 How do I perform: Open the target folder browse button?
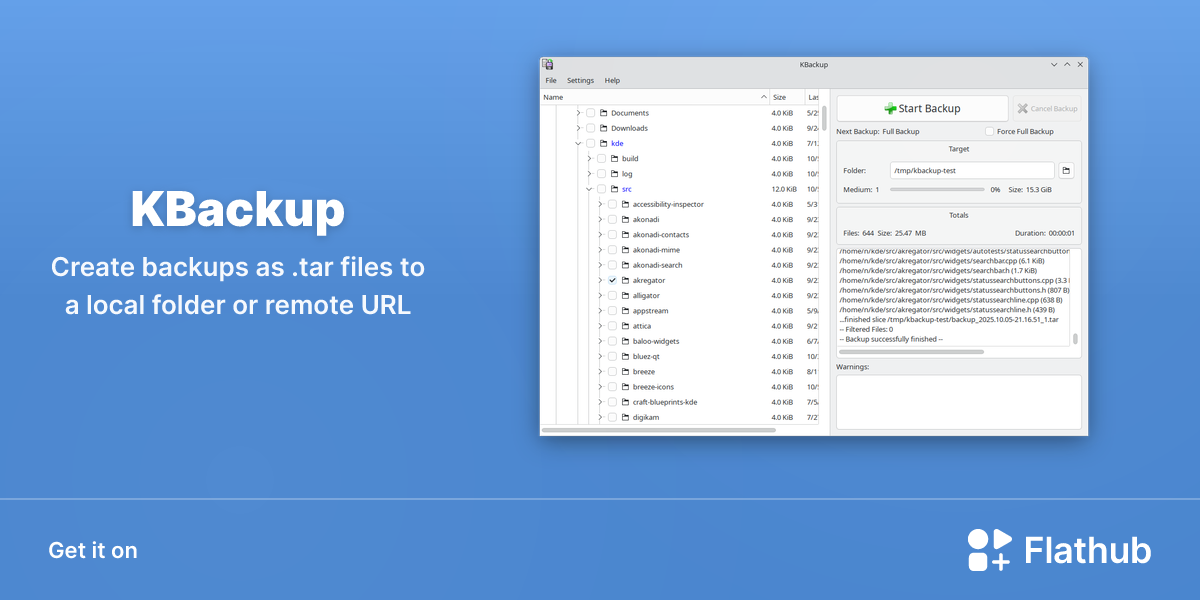point(1066,171)
